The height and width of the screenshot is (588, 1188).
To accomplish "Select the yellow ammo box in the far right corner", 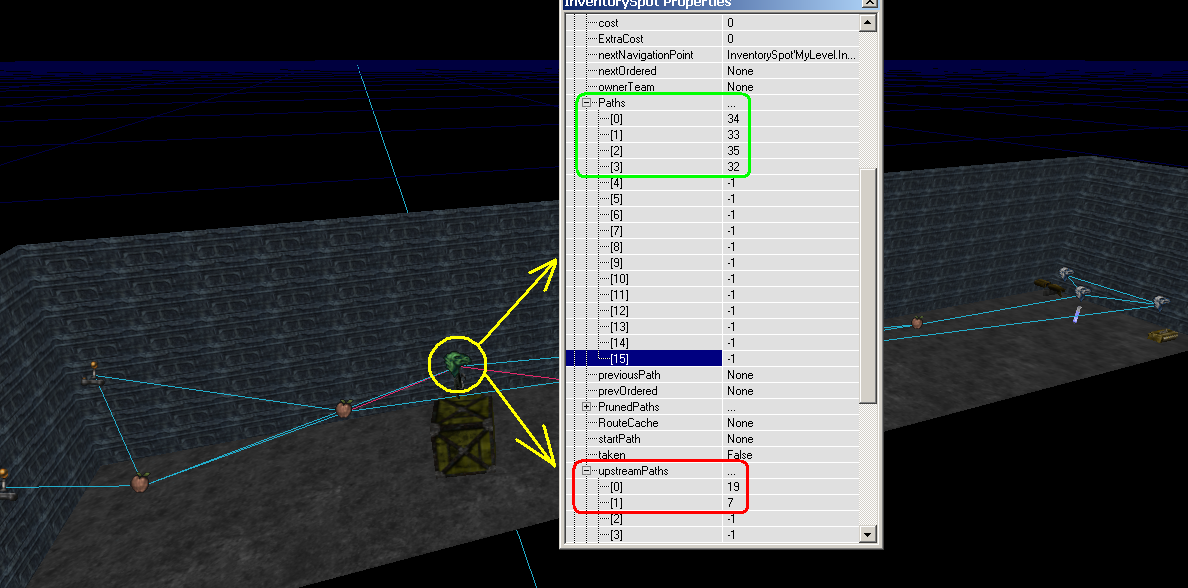I will tap(1163, 334).
